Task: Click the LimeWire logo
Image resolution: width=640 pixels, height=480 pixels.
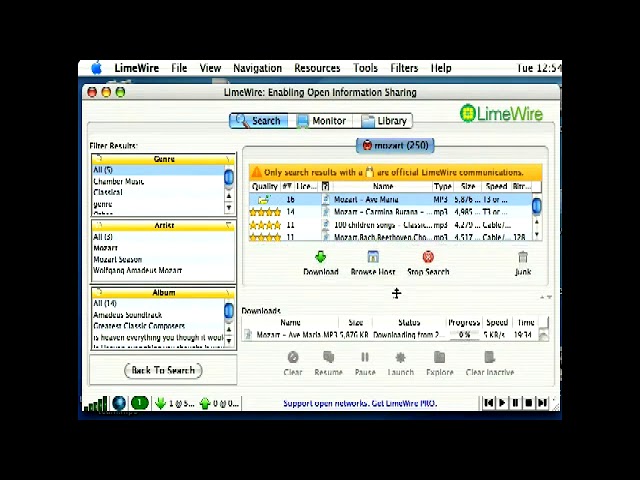Action: point(501,113)
